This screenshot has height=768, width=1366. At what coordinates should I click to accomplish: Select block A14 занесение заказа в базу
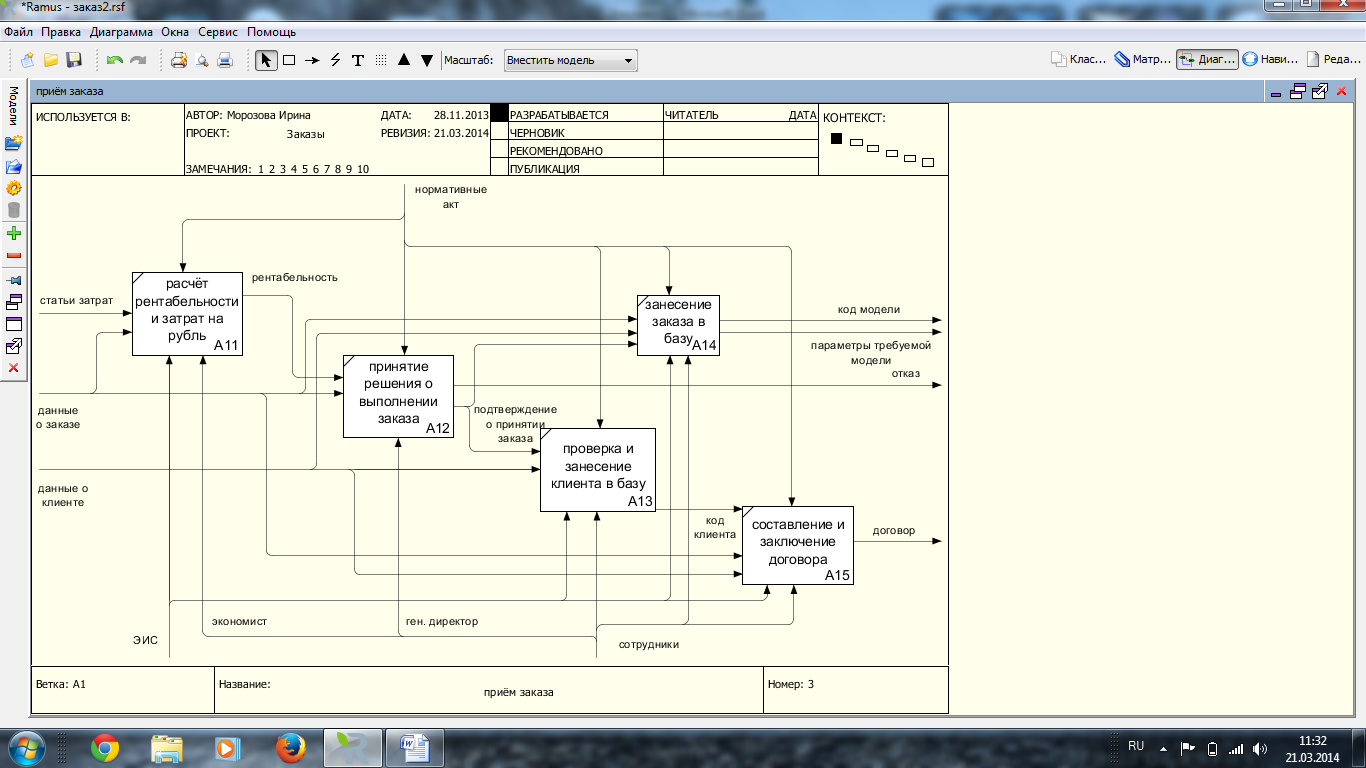[679, 325]
